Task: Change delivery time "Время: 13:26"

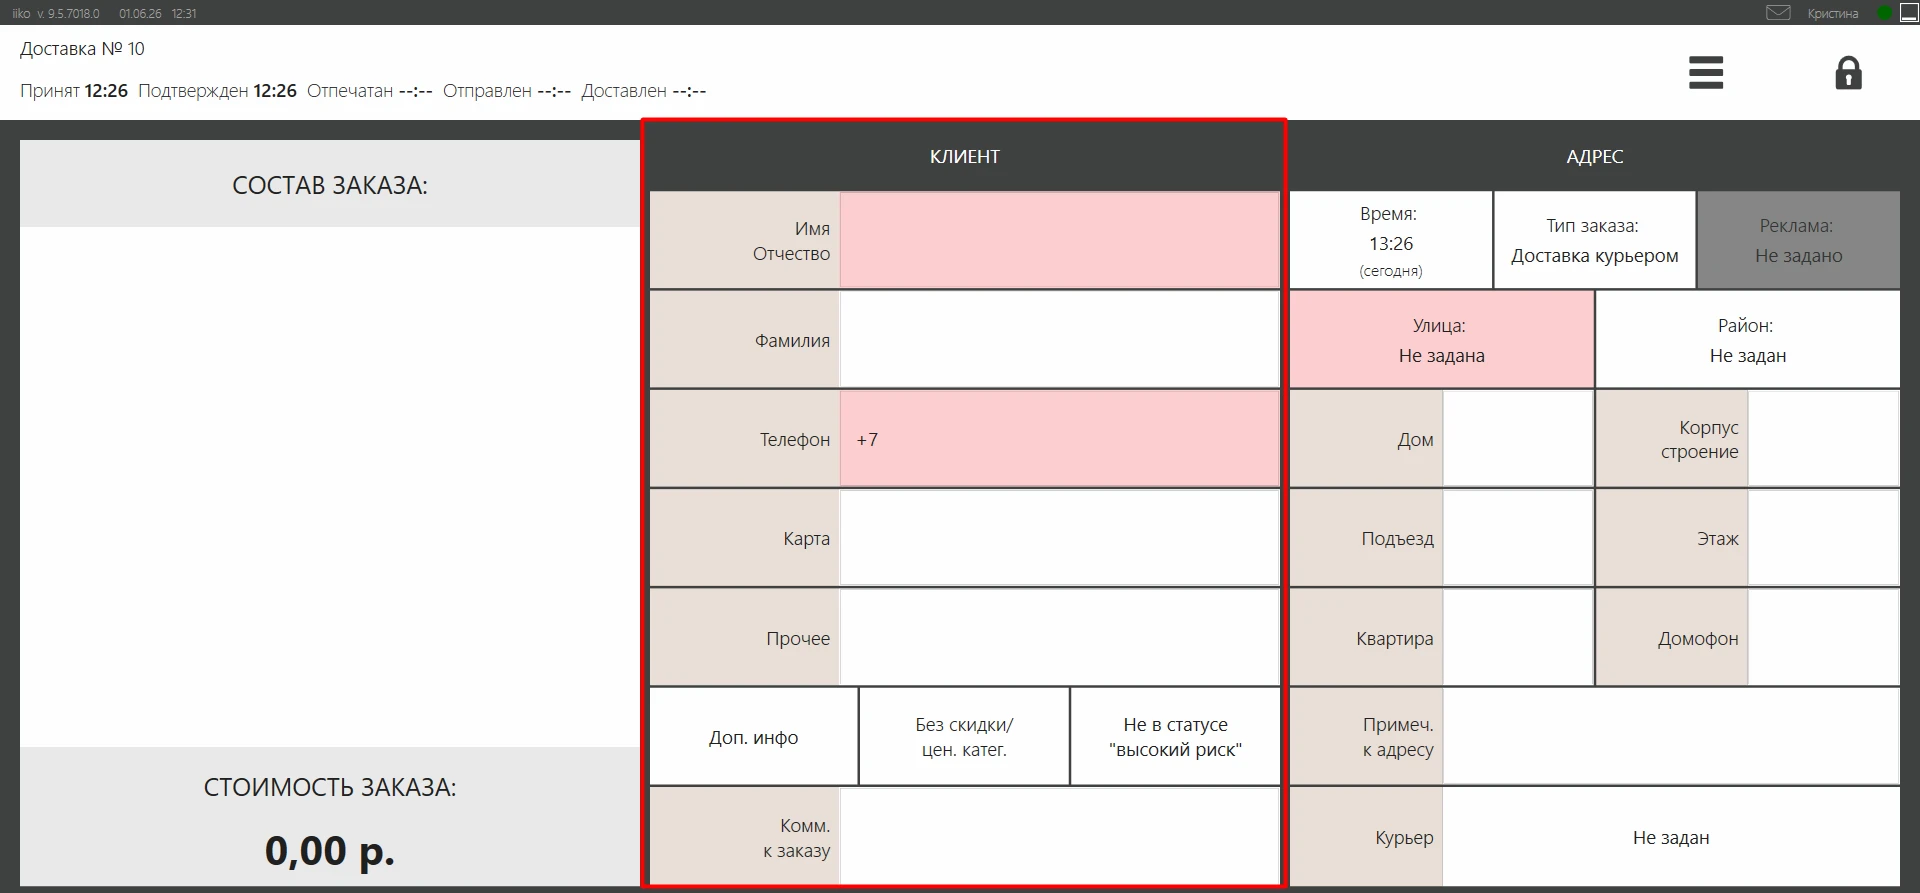Action: pyautogui.click(x=1391, y=240)
